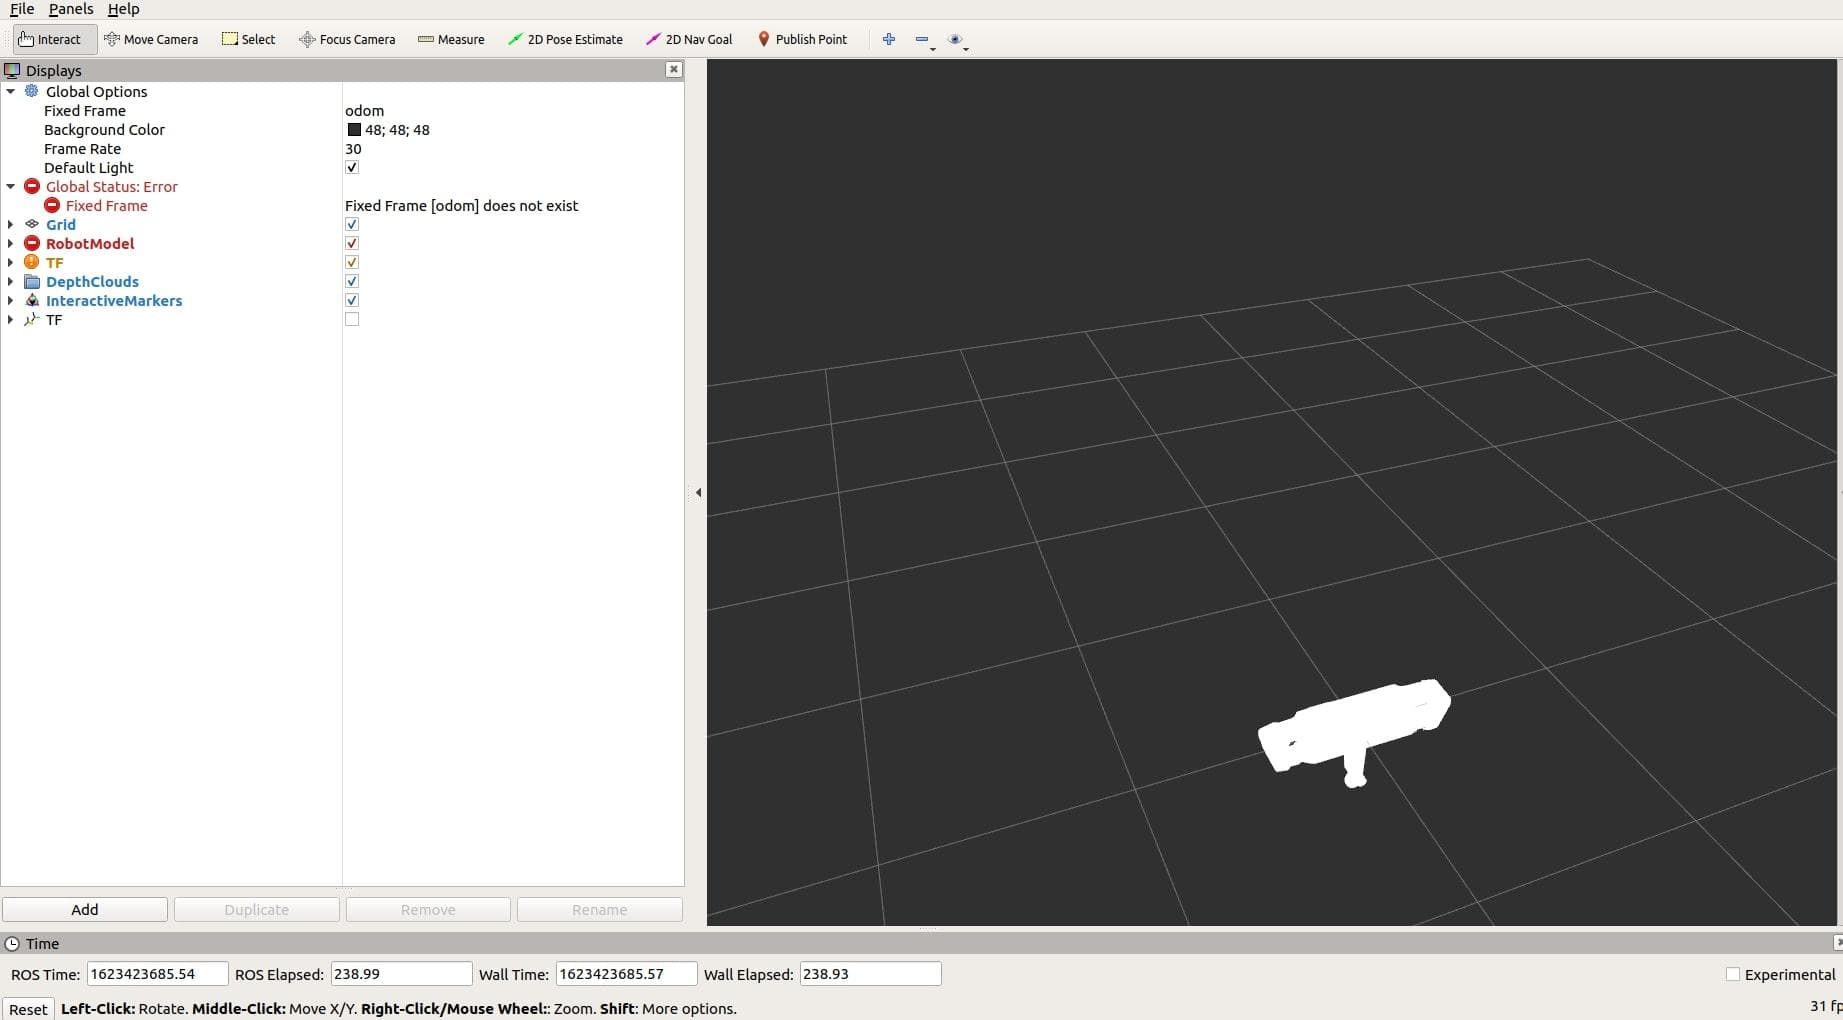Screen dimensions: 1843x1020
Task: Click the Background Color swatch
Action: tap(354, 129)
